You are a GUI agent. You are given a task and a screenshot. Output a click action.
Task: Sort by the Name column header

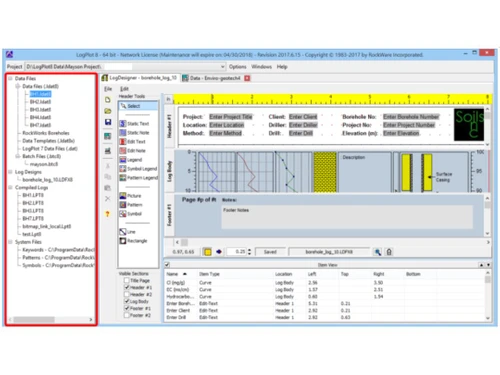pos(177,274)
